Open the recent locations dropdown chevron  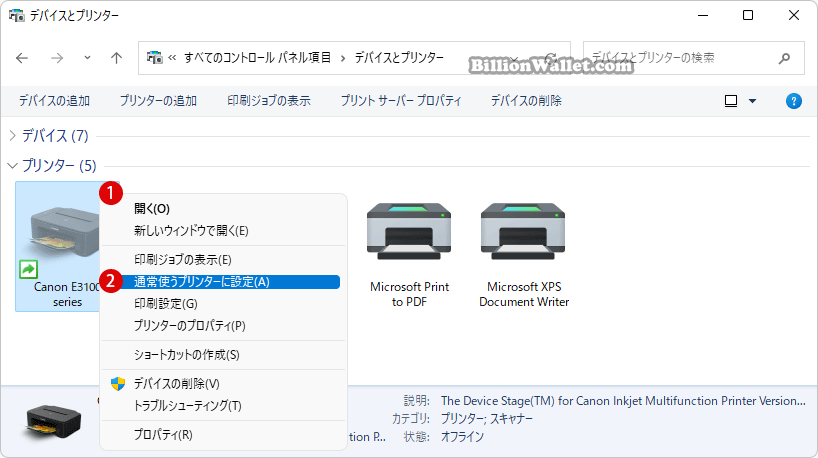87,58
